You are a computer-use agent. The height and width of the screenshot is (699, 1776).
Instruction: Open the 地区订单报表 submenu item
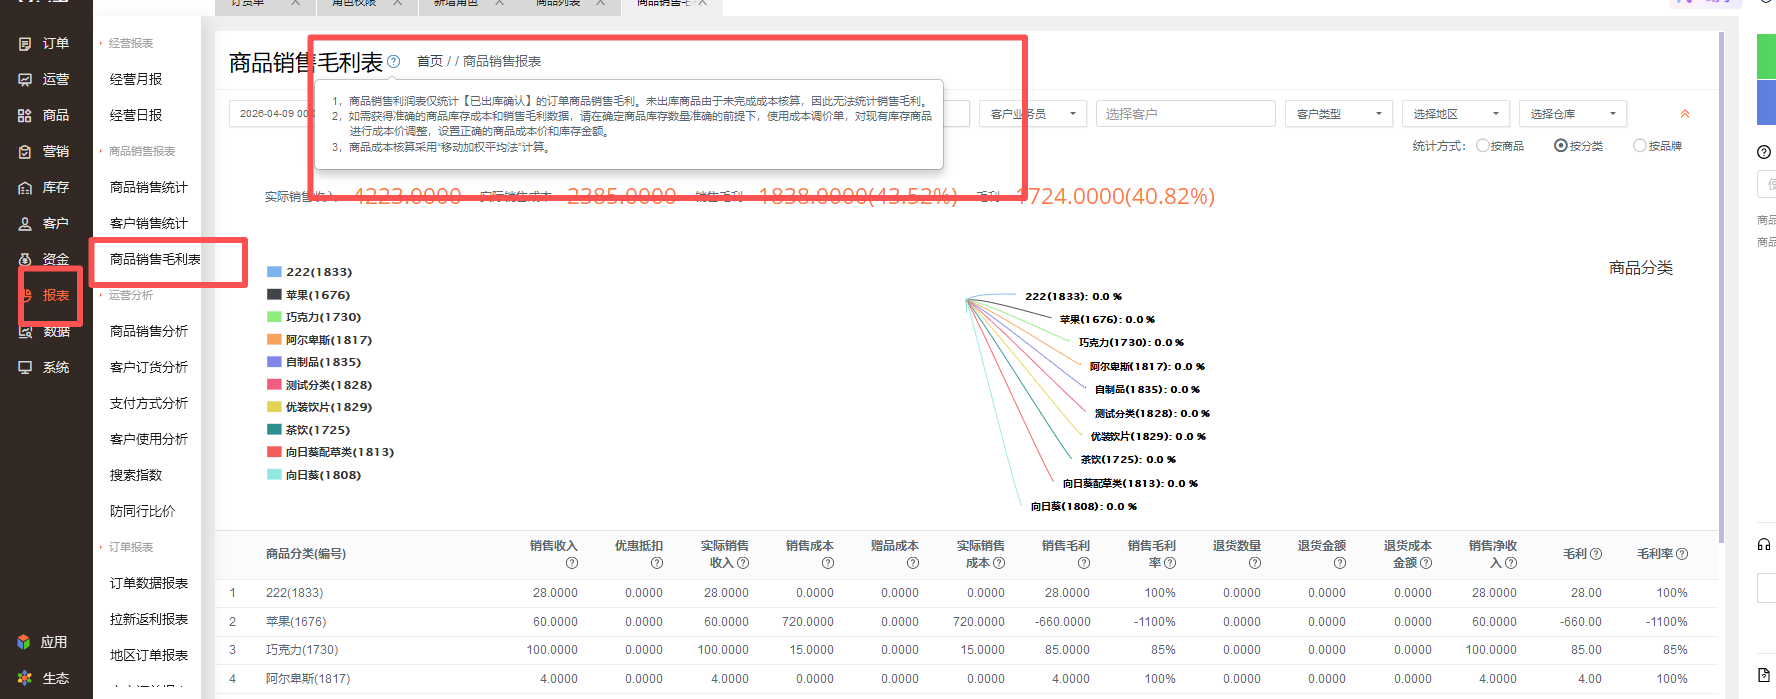point(149,655)
